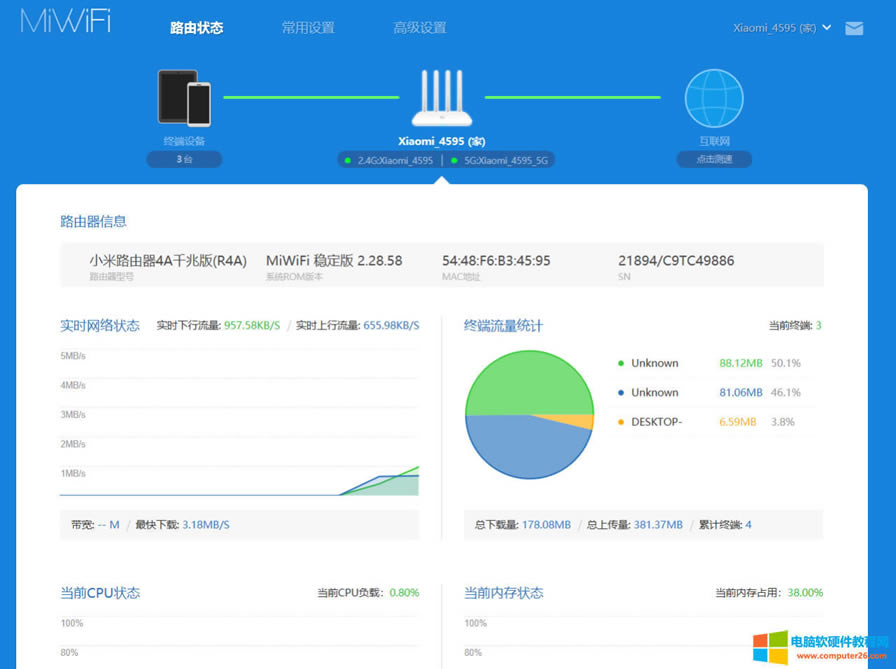The height and width of the screenshot is (669, 896).
Task: Select the Xiaomi_4595 router icon
Action: (x=443, y=95)
